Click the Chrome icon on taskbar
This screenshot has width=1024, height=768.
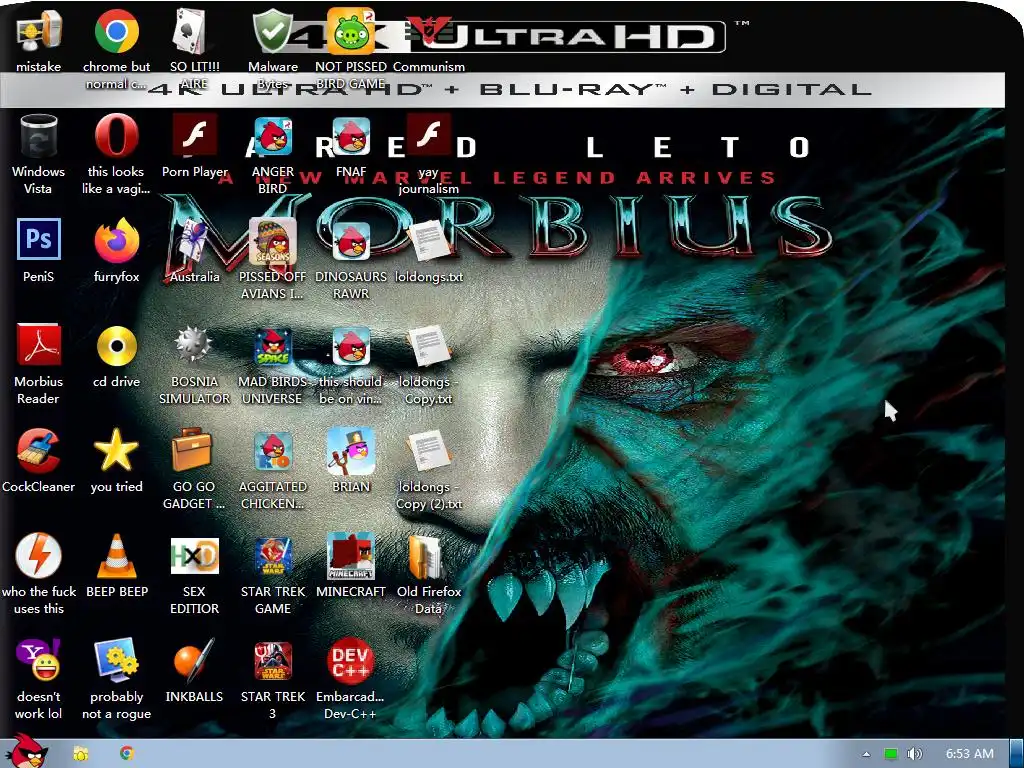coord(127,753)
